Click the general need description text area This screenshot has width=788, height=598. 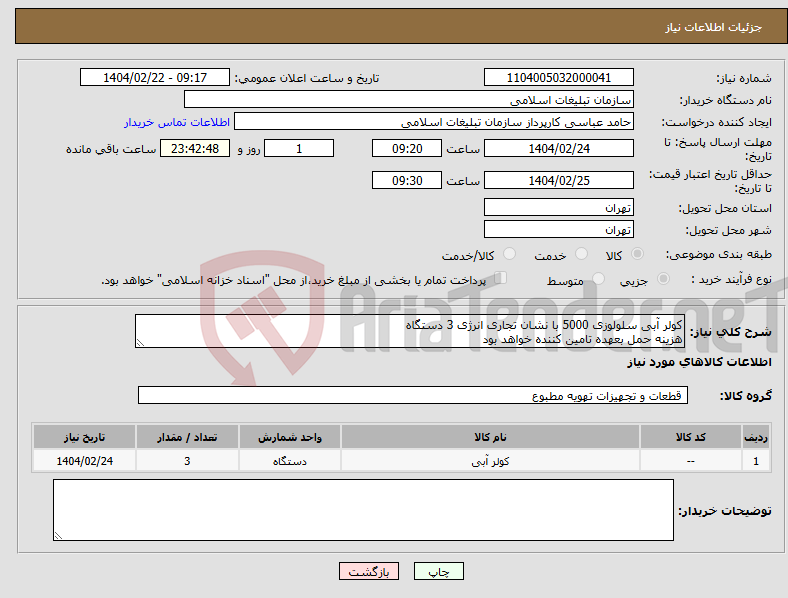[410, 331]
